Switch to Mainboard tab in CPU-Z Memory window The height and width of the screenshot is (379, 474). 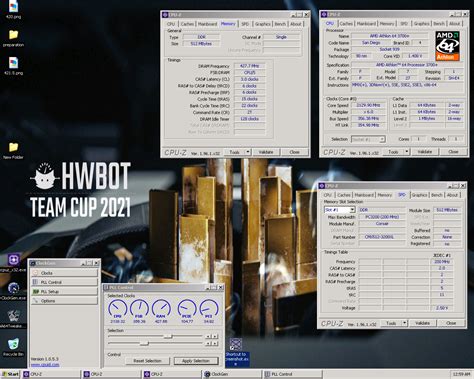[x=207, y=24]
